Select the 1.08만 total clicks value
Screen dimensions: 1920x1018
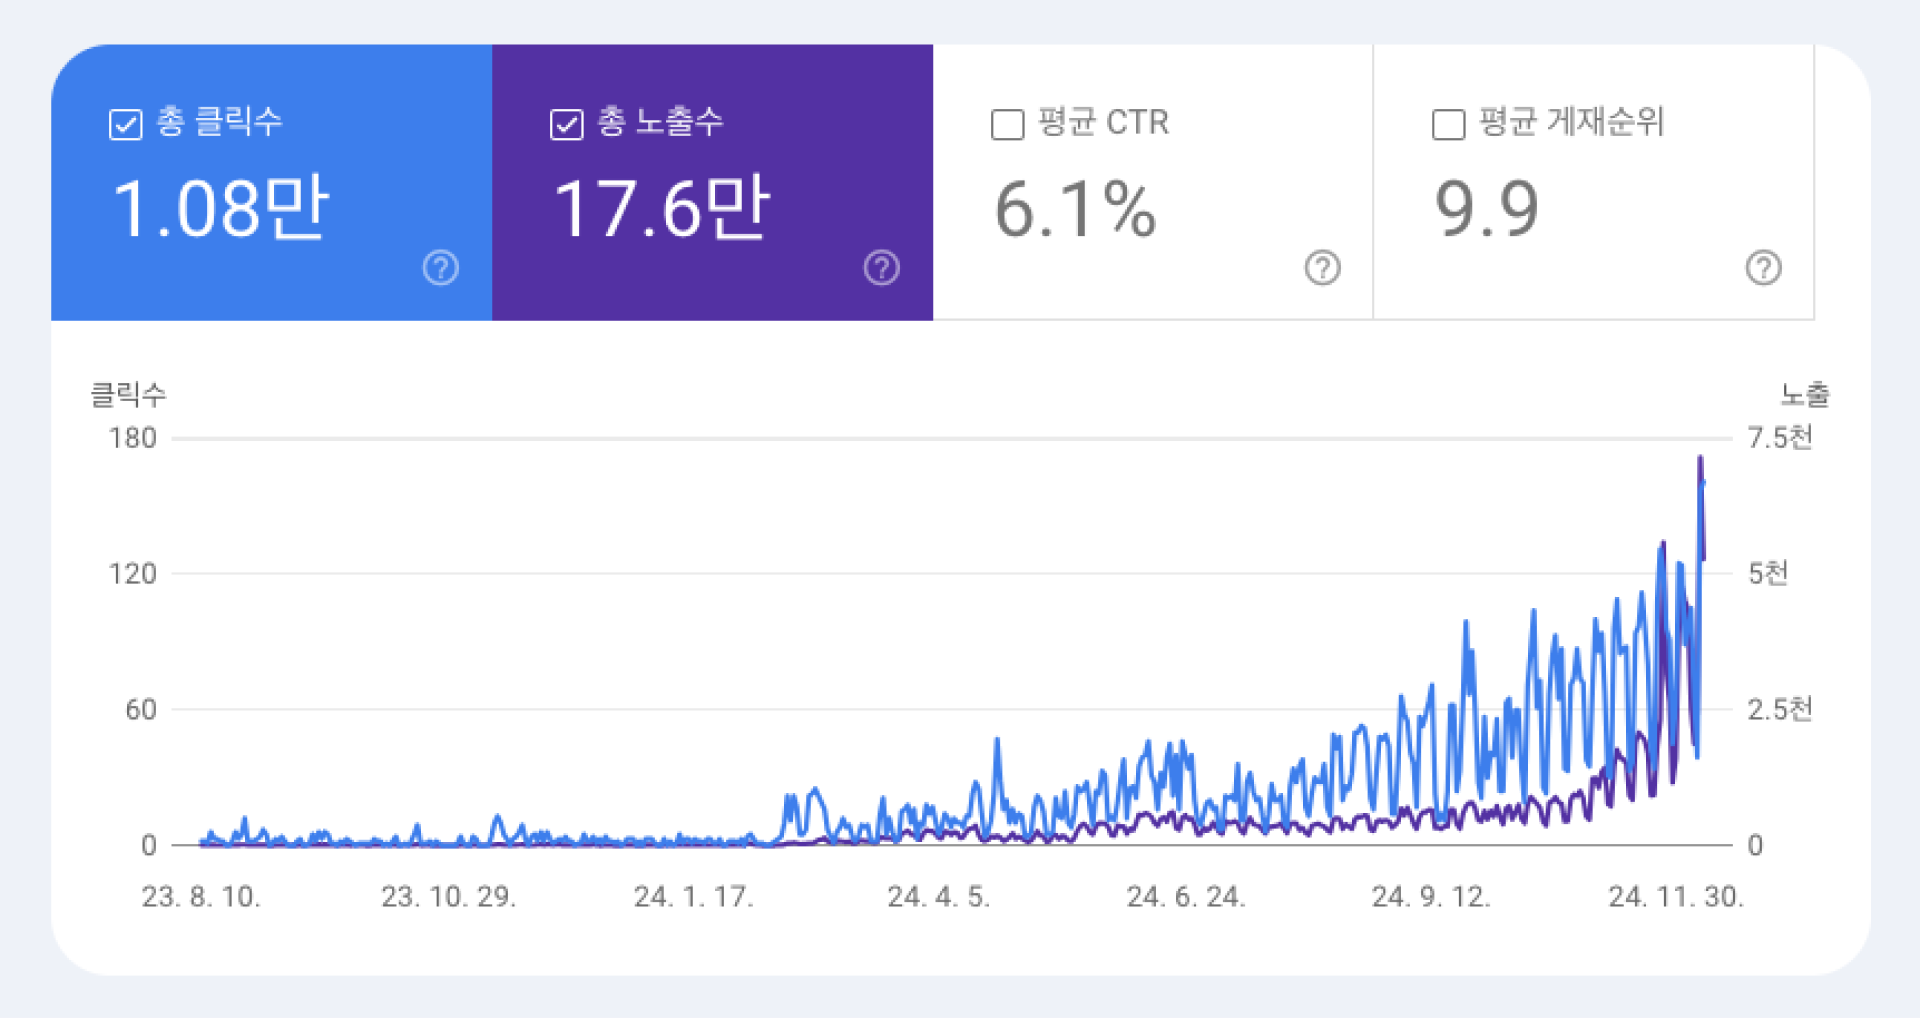[x=221, y=208]
